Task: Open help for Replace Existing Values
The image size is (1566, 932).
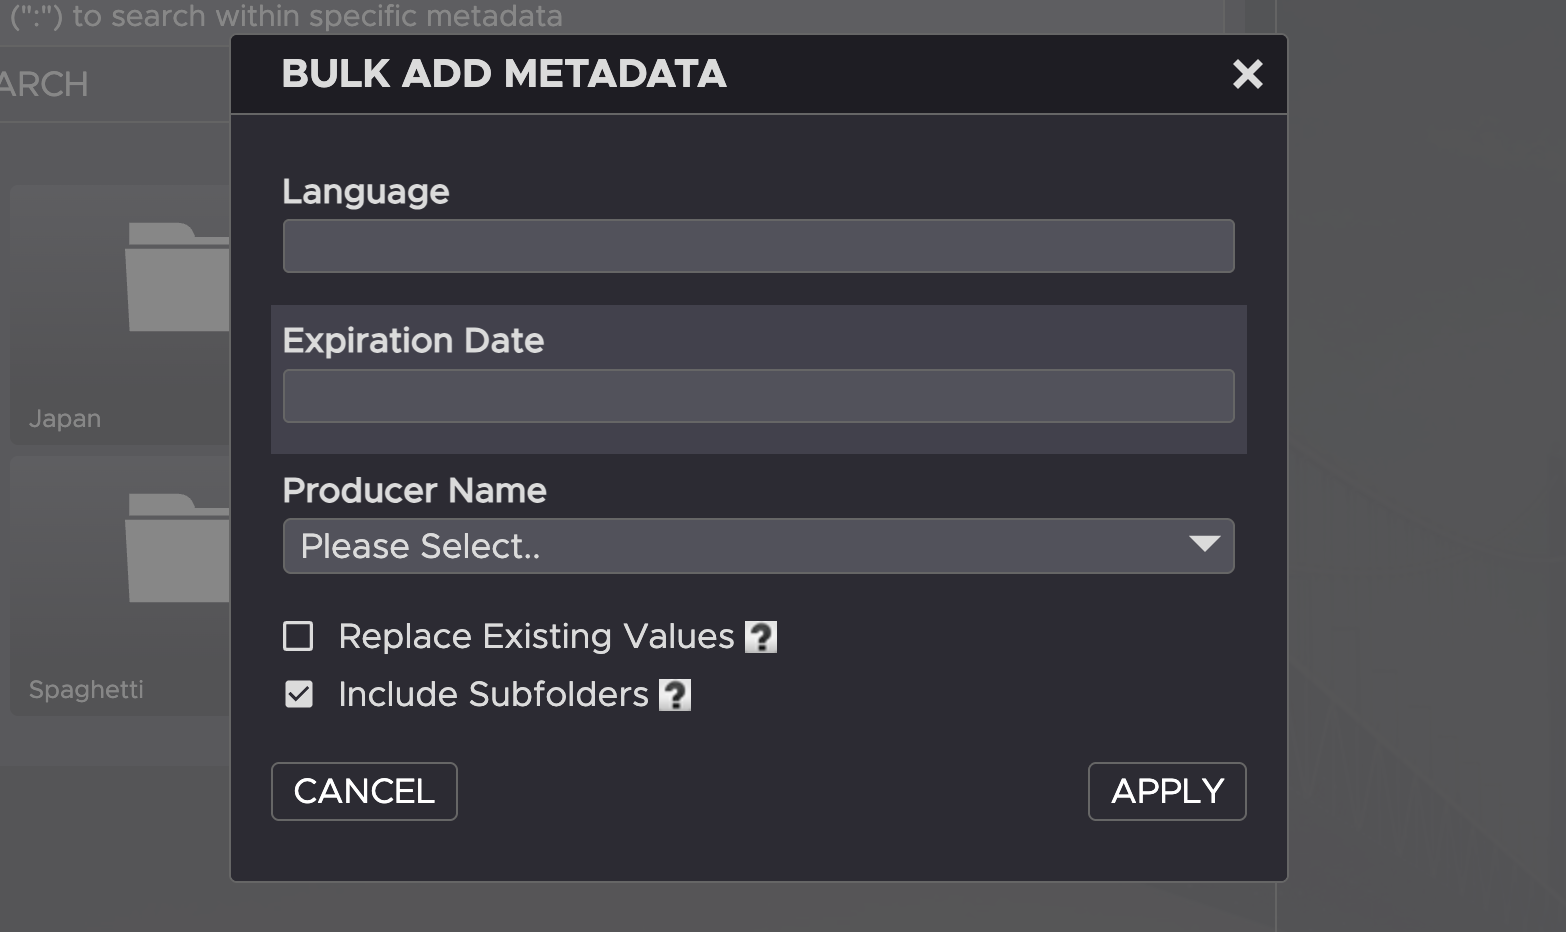Action: pos(761,637)
